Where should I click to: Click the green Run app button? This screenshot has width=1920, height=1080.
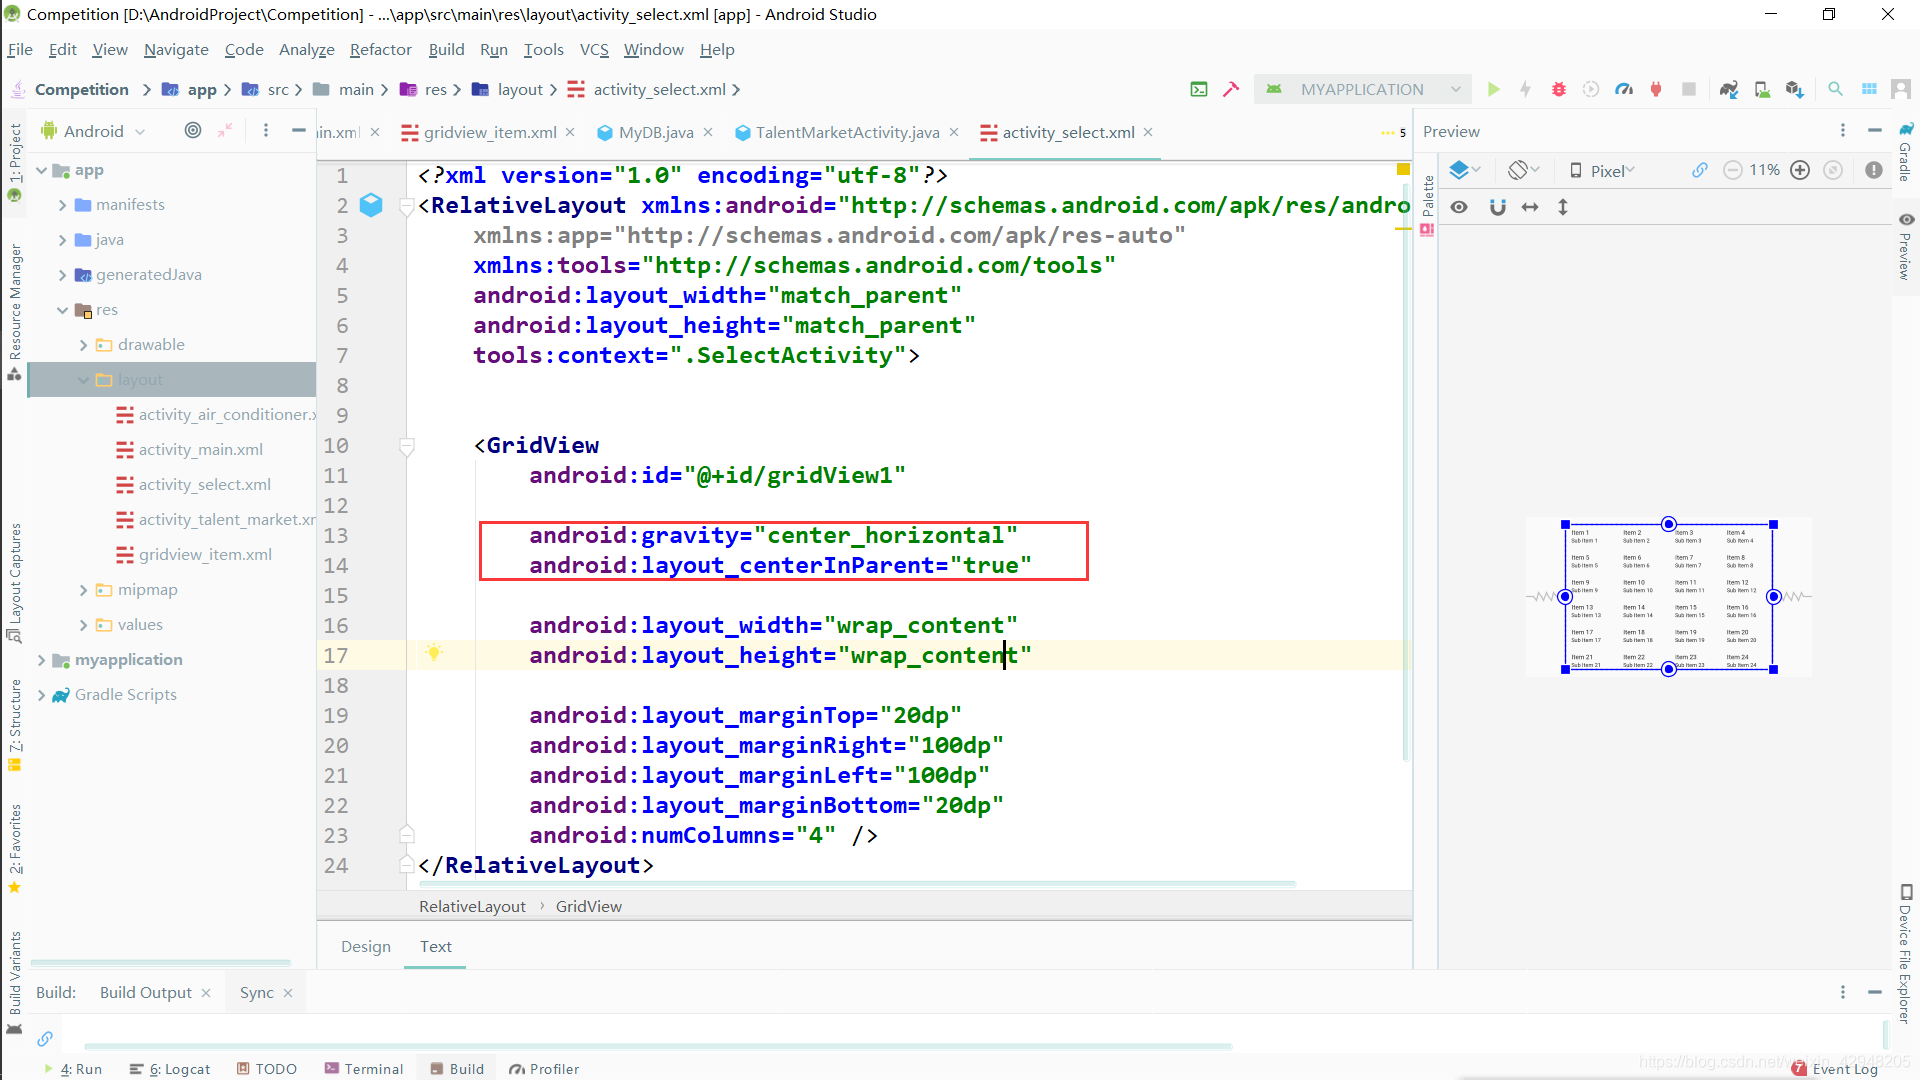1493,90
